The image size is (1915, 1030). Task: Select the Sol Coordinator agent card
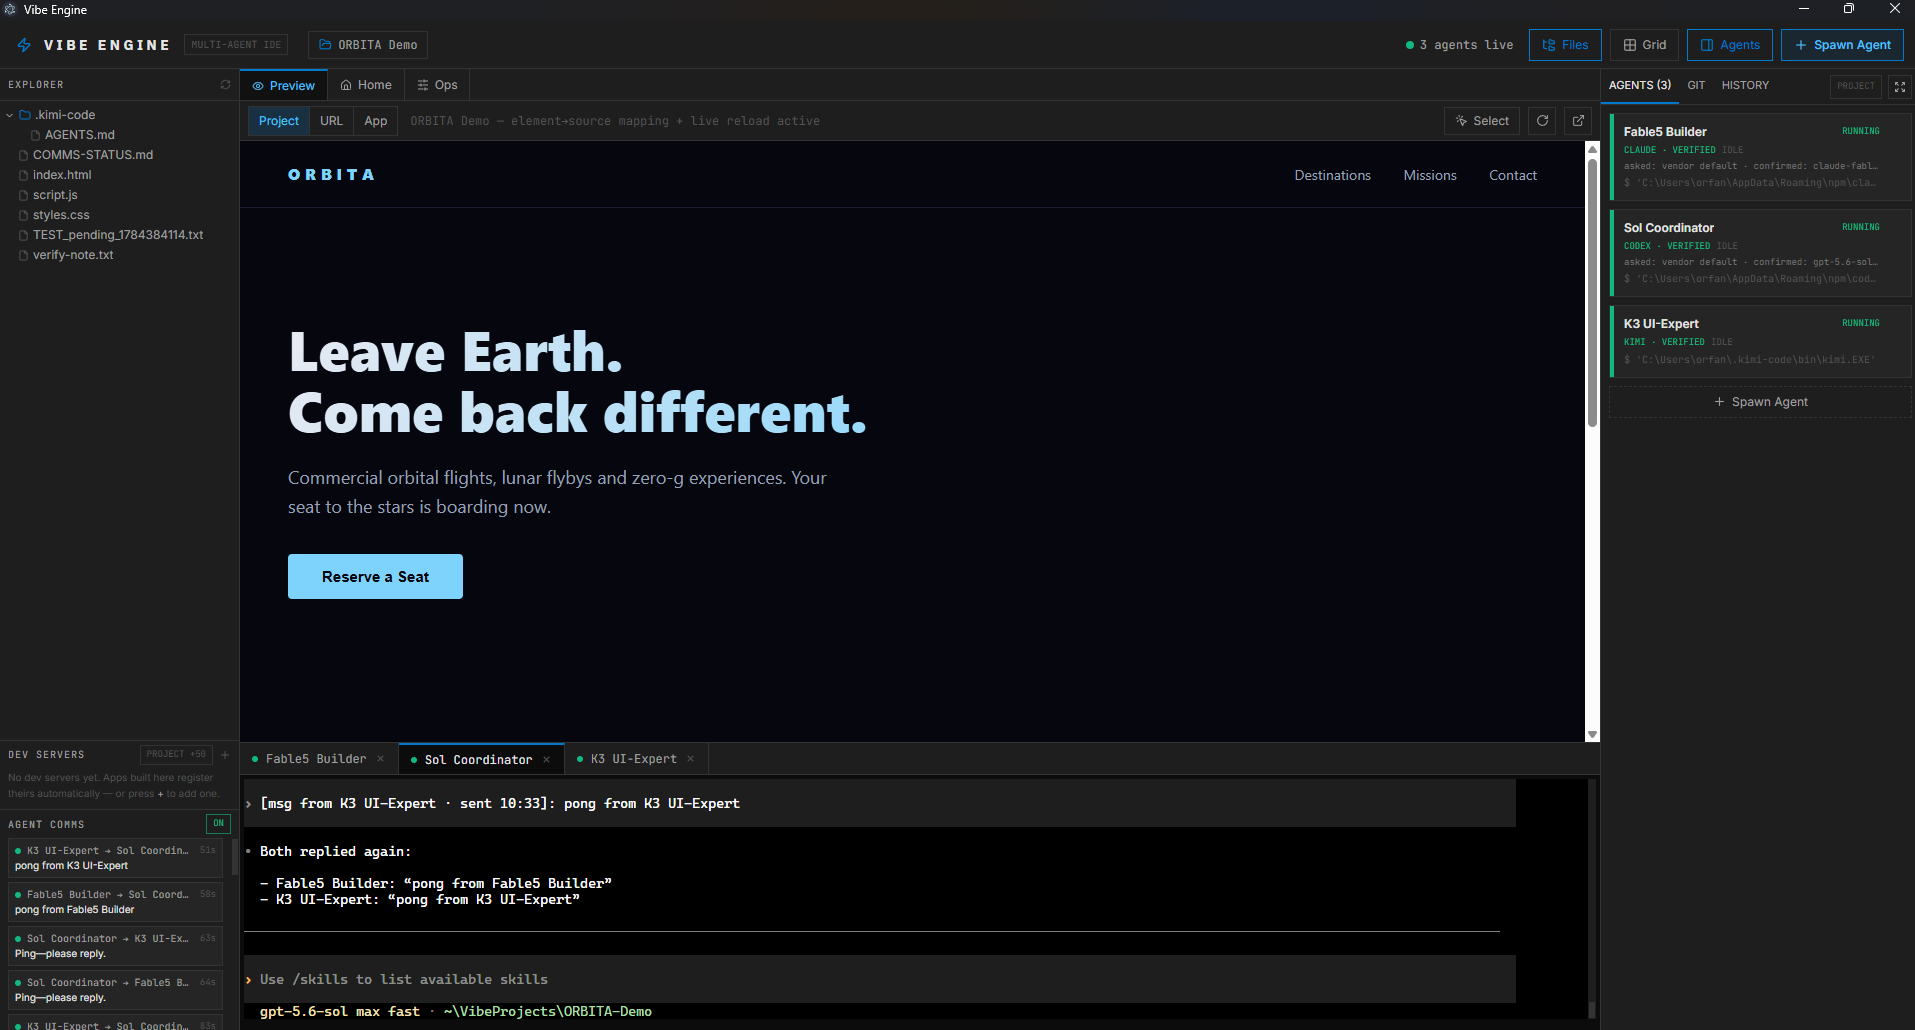point(1760,253)
